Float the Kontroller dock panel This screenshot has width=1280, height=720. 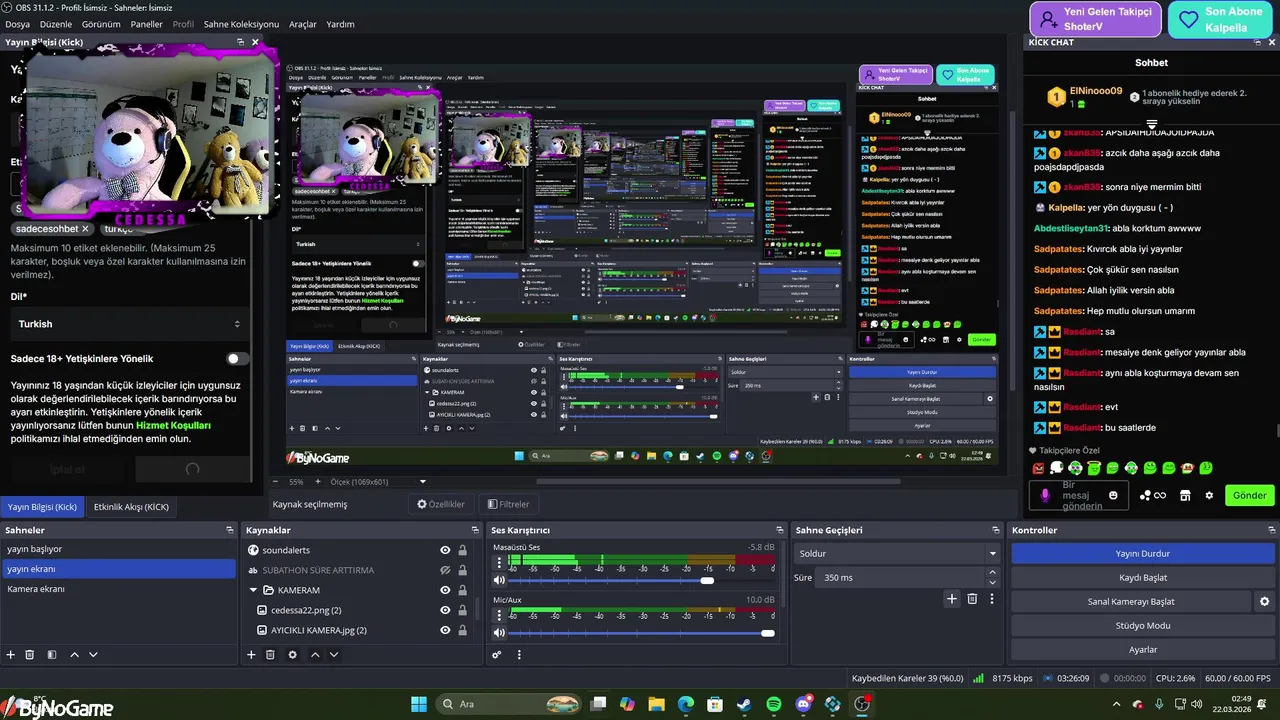point(1270,530)
